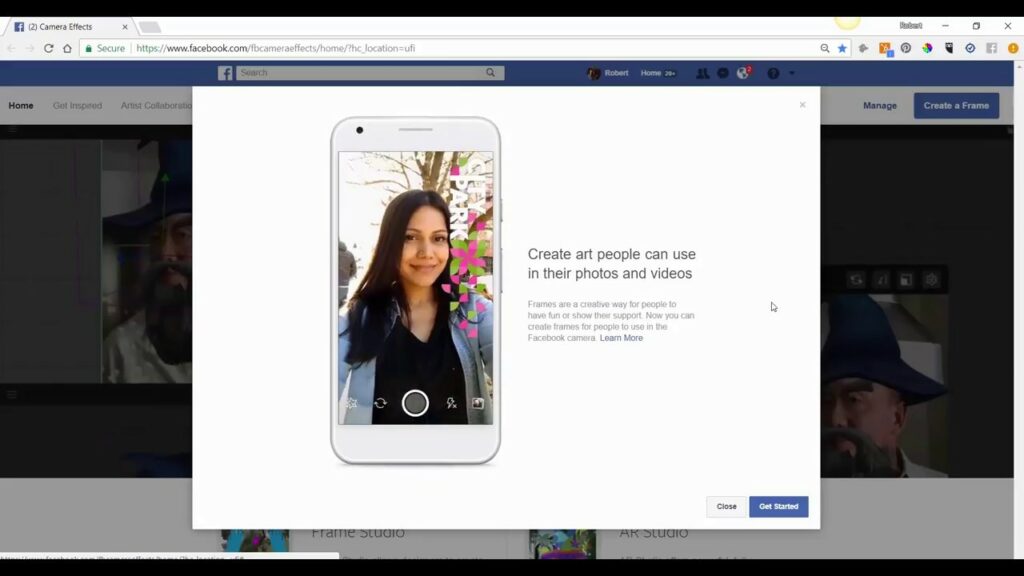Click the browser back arrow
1024x576 pixels.
[x=11, y=48]
